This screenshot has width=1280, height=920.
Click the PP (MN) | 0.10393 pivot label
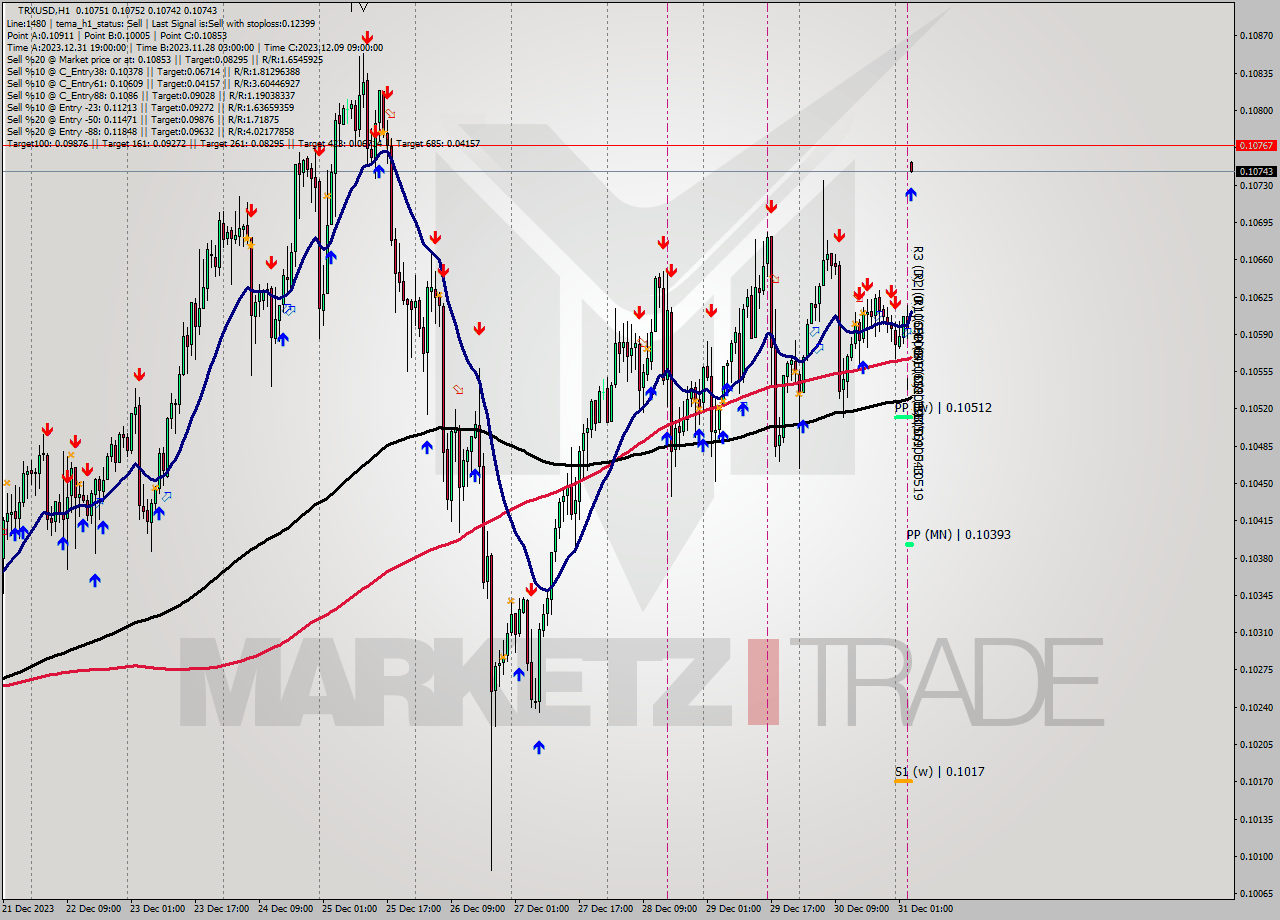[x=958, y=535]
